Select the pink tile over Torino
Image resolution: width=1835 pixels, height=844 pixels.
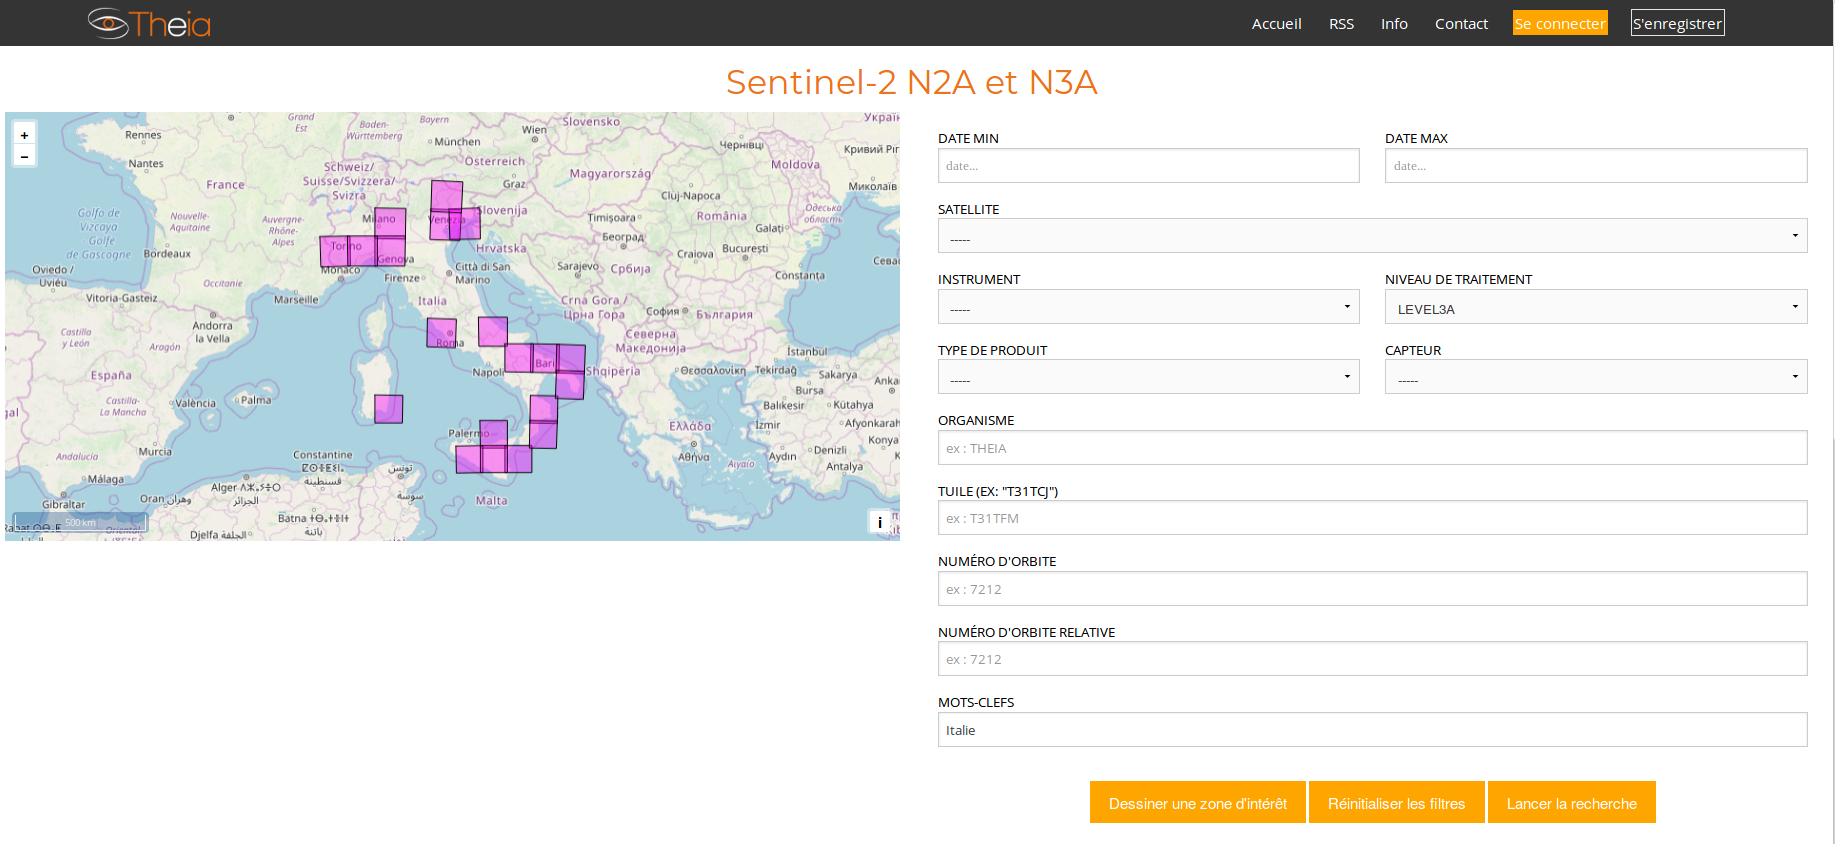coord(334,251)
